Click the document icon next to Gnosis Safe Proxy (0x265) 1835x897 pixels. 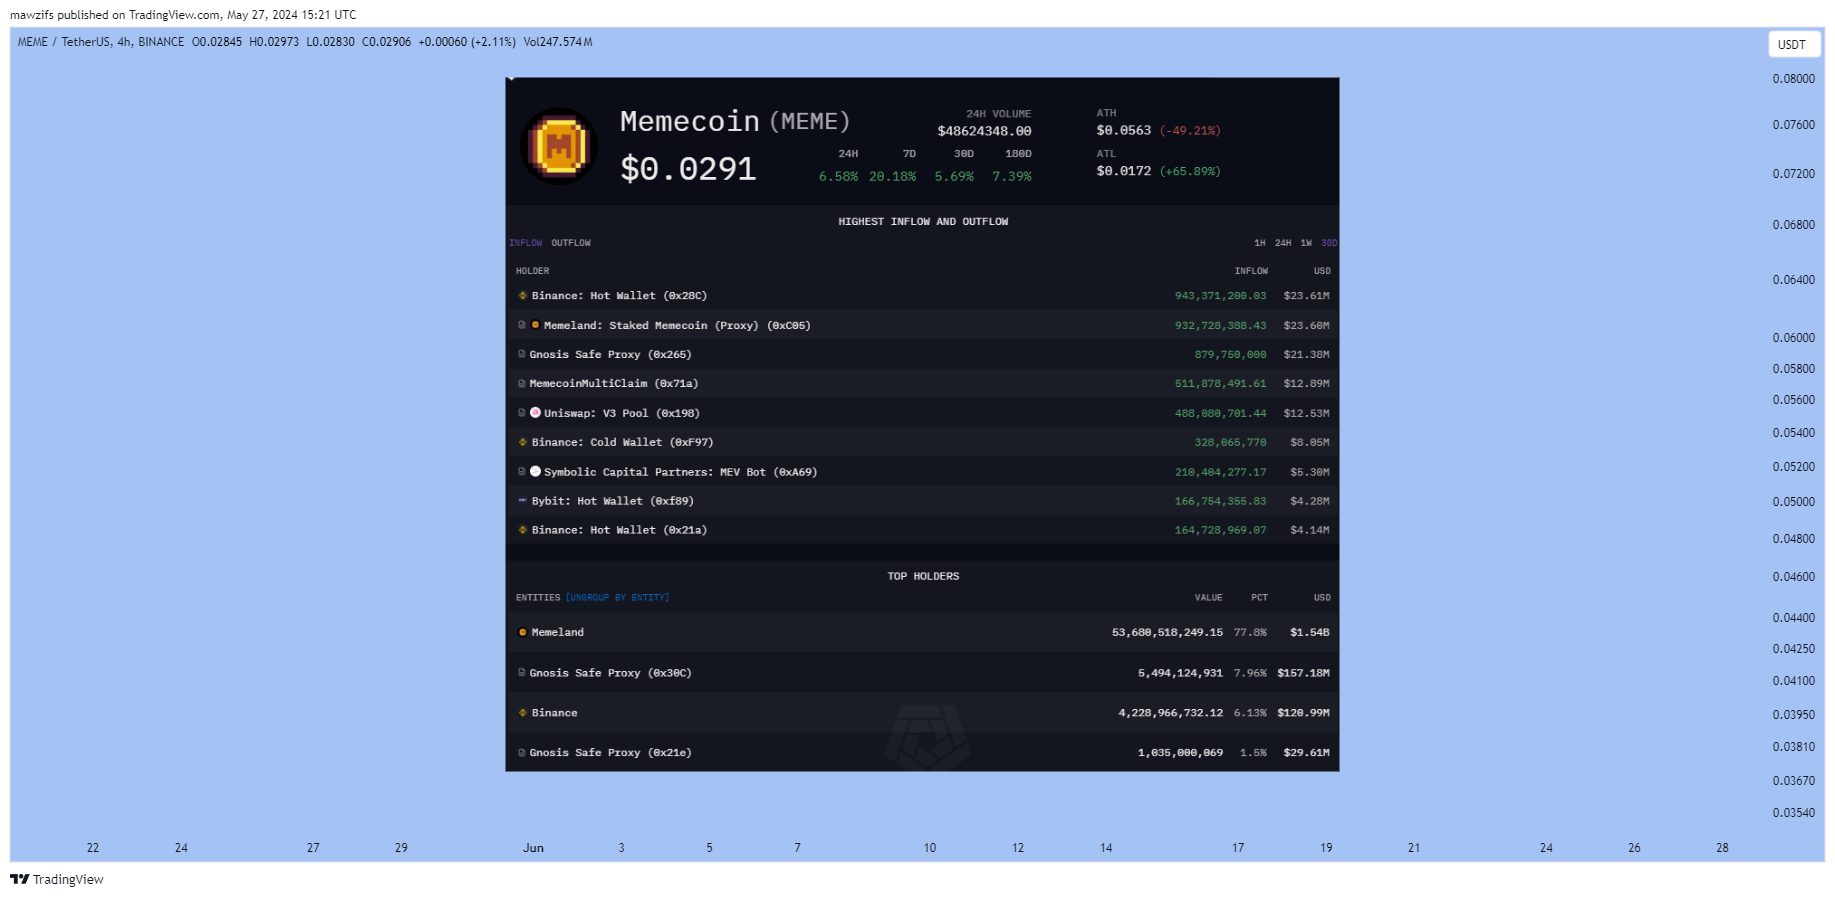[x=522, y=354]
